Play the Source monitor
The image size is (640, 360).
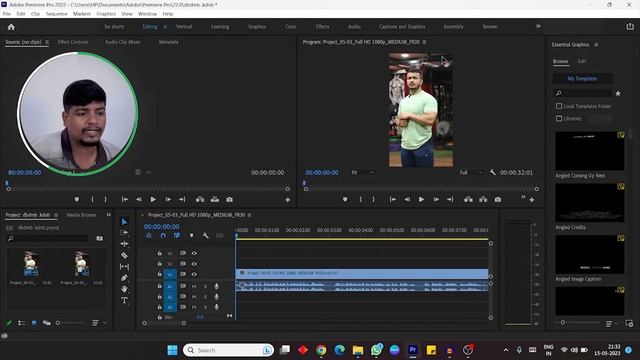click(153, 200)
